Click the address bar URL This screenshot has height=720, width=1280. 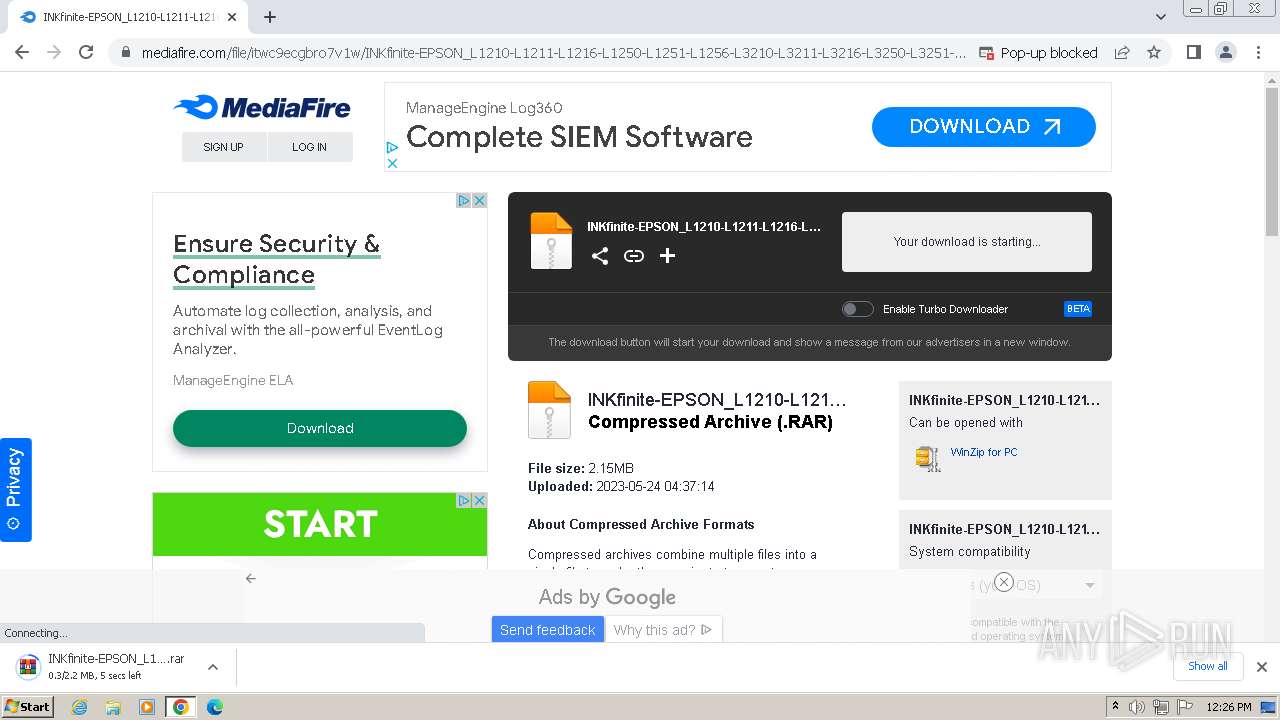pos(553,53)
